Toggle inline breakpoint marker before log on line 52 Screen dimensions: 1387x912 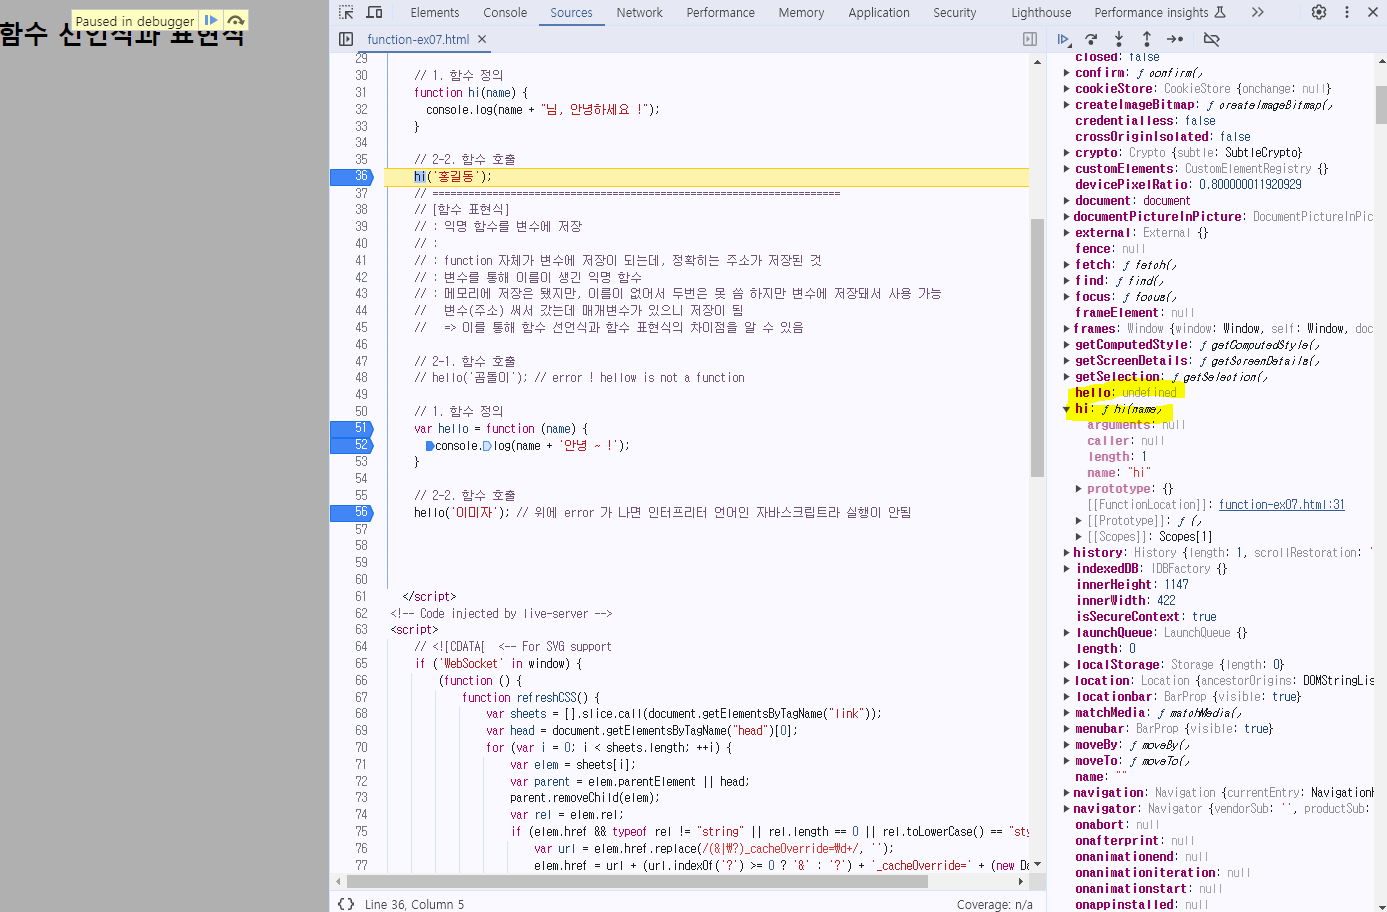(488, 446)
